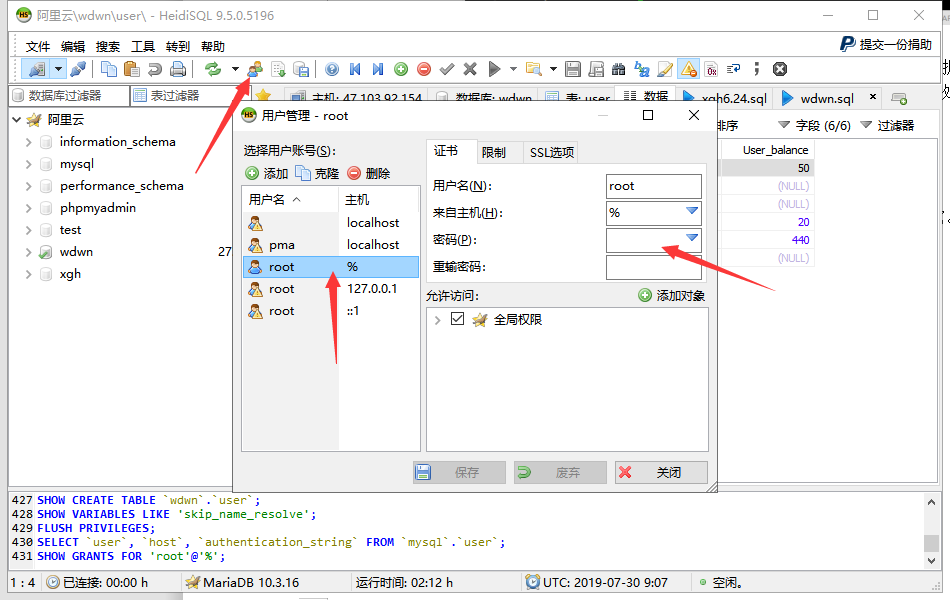This screenshot has width=950, height=600.
Task: Click the semicolon delimiter toolbar icon
Action: pyautogui.click(x=757, y=69)
